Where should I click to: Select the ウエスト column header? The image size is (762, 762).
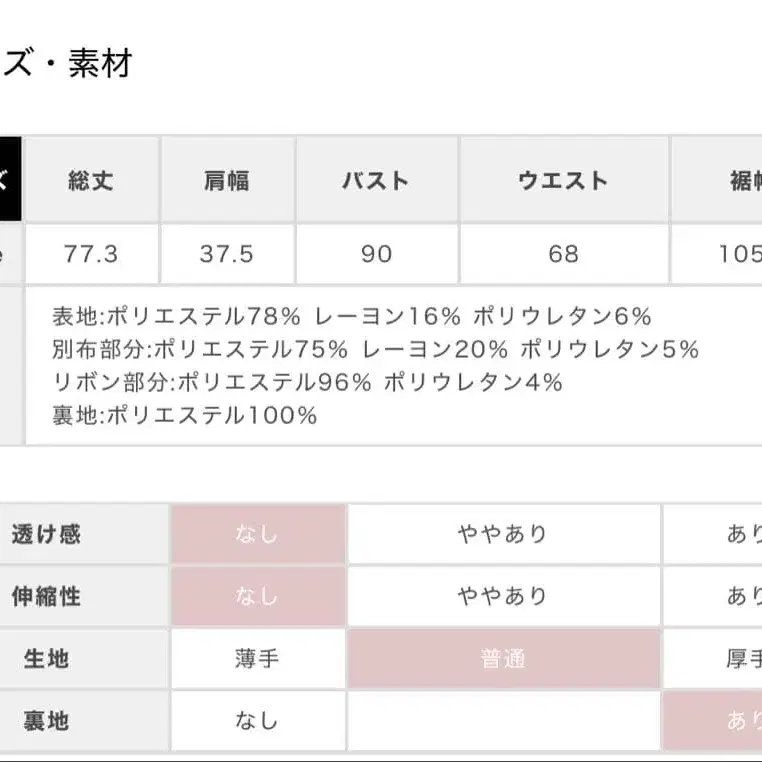pyautogui.click(x=563, y=181)
